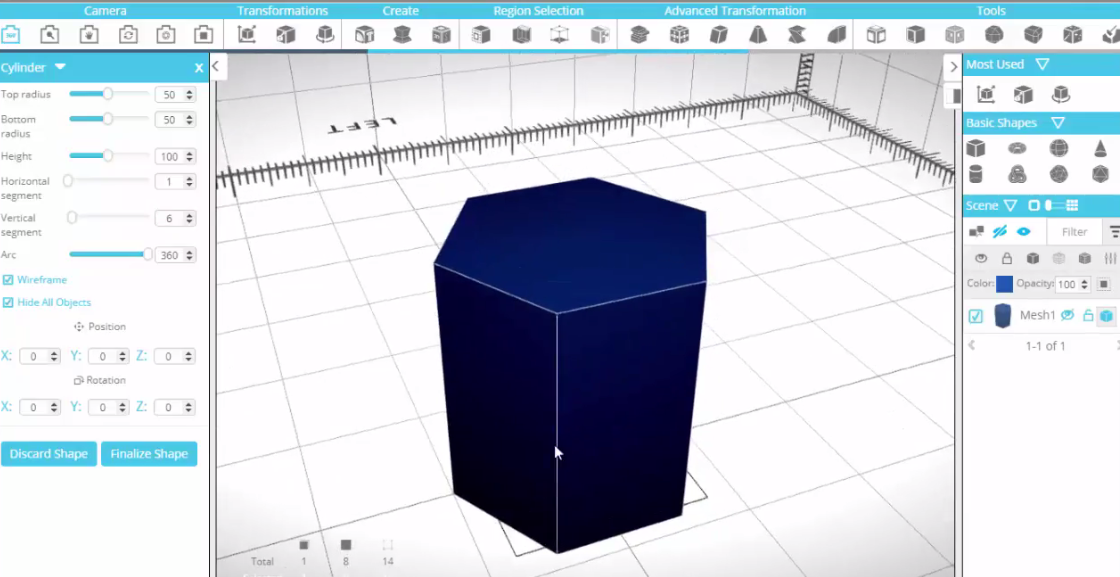Viewport: 1120px width, 577px height.
Task: Close the Cylinder panel with X
Action: [x=199, y=68]
